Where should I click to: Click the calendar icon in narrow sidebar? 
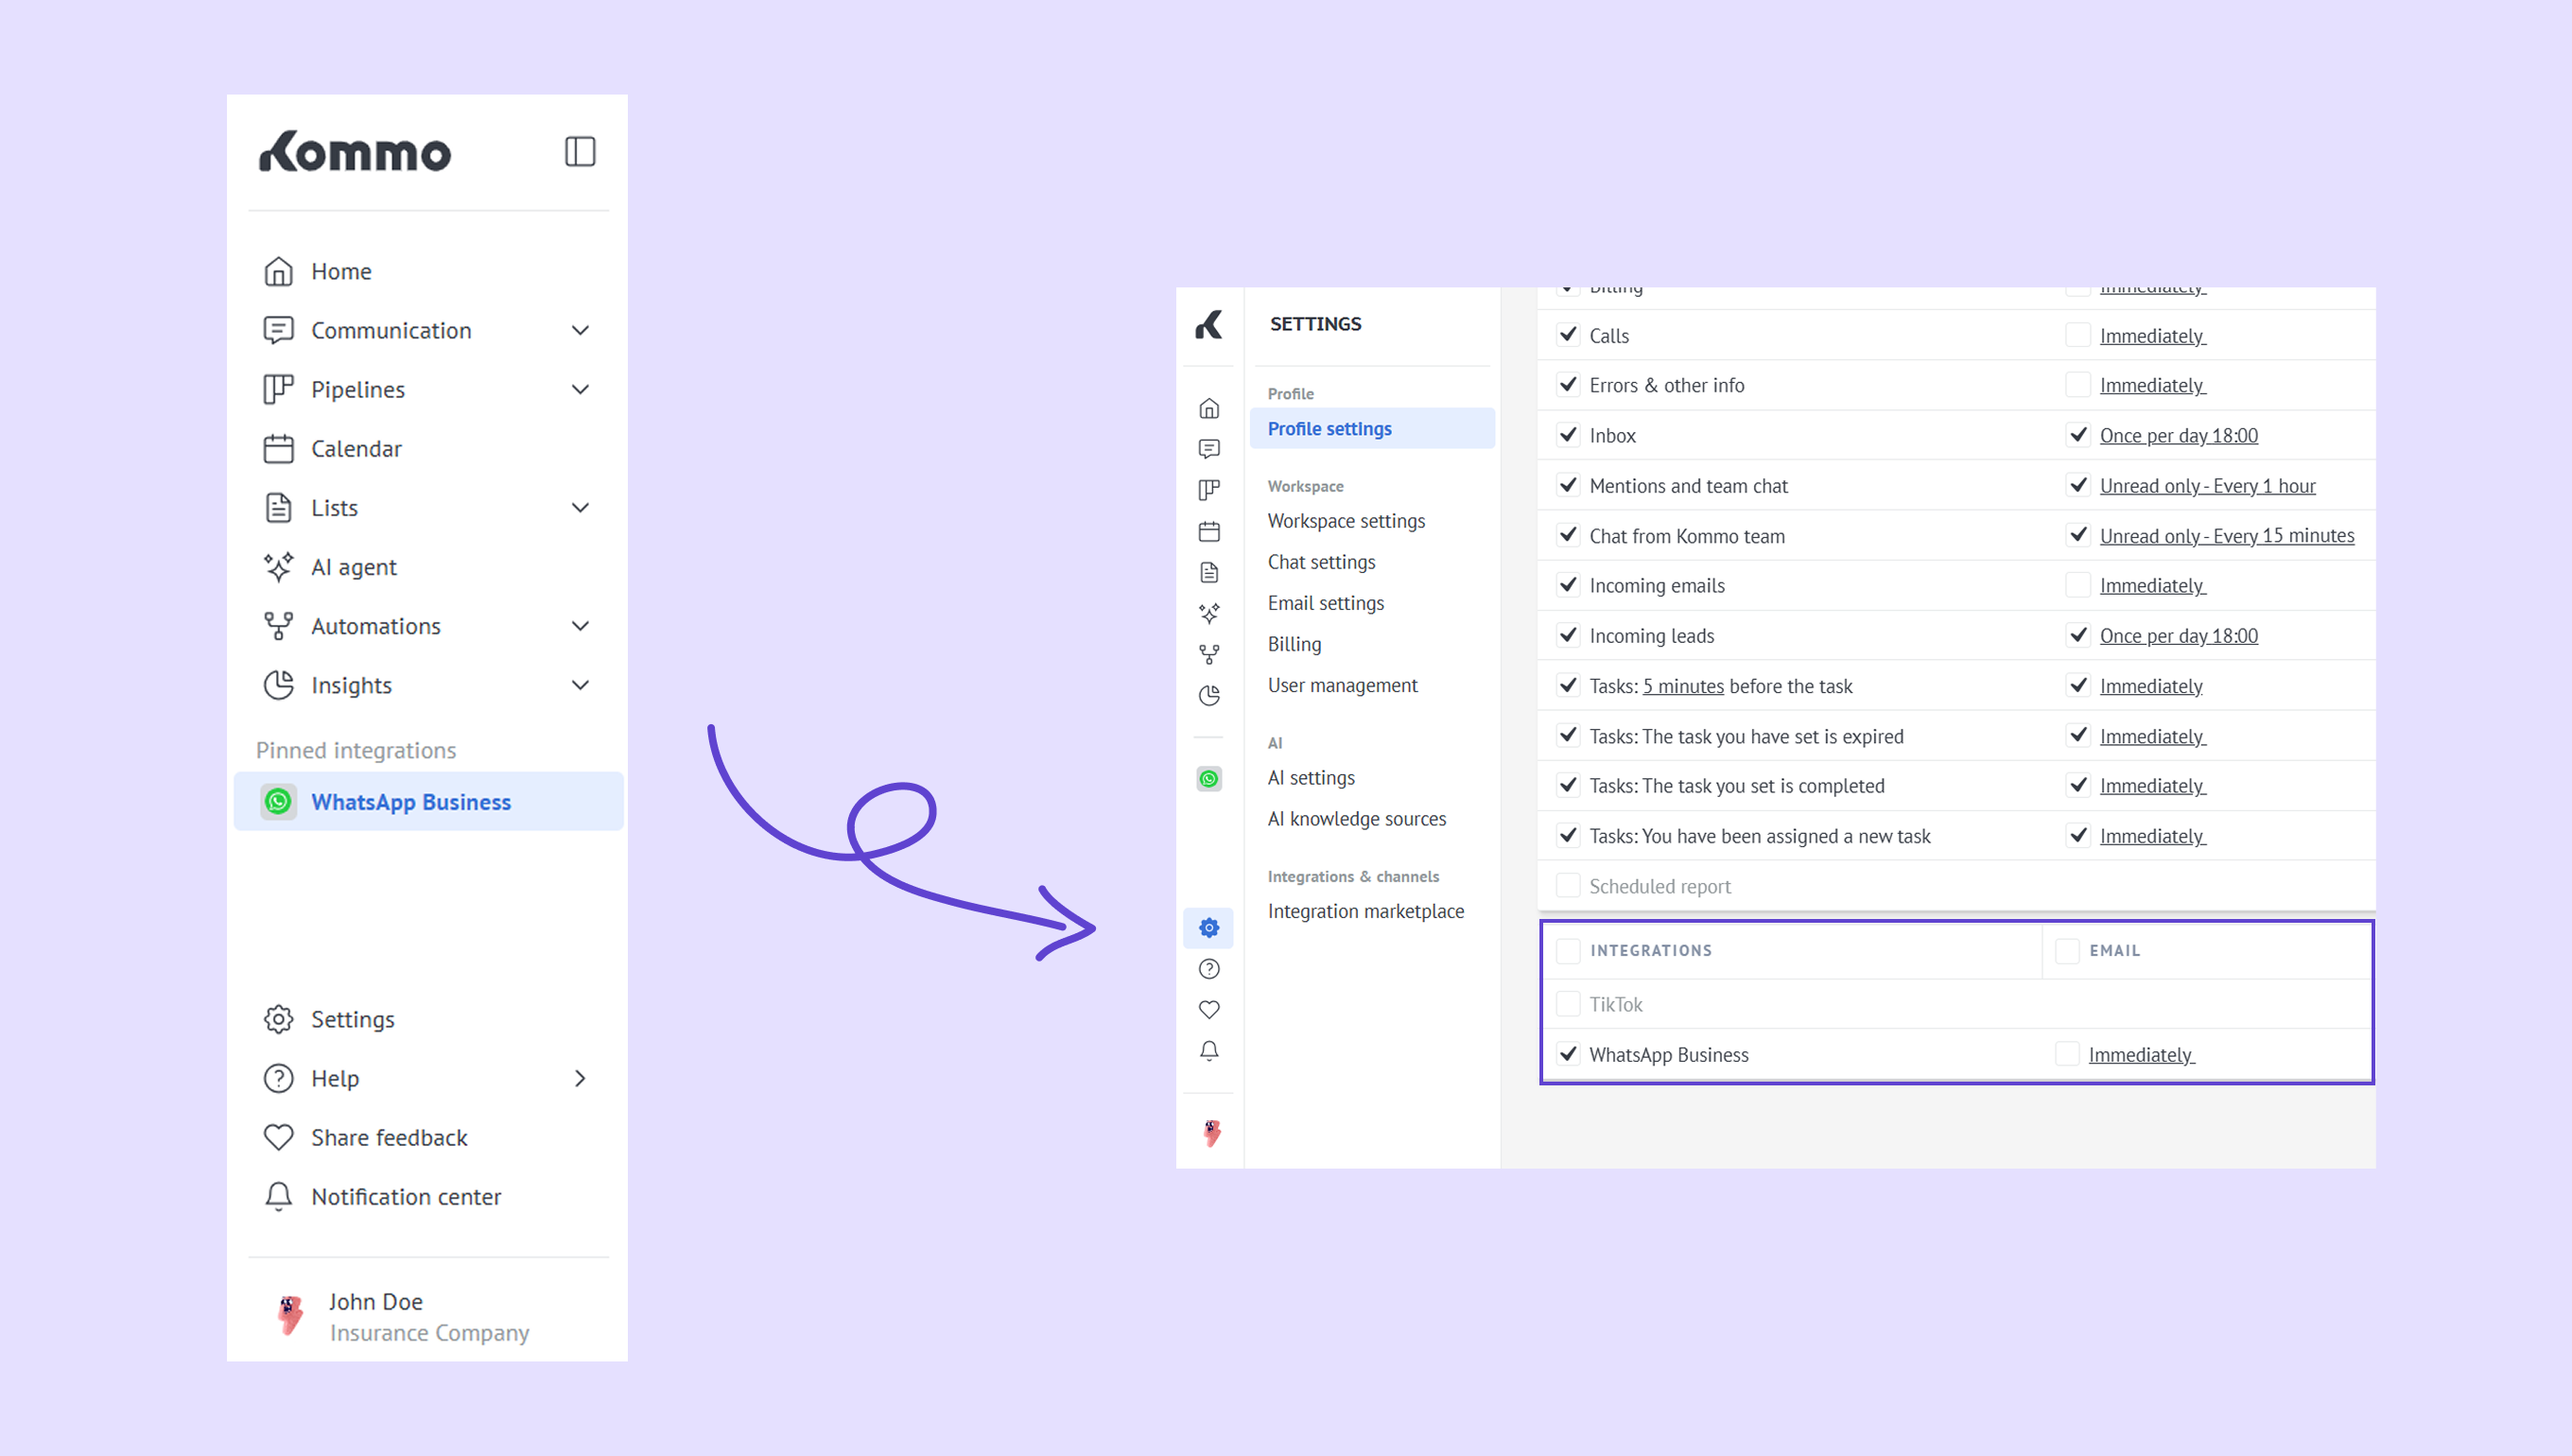pos(1209,531)
